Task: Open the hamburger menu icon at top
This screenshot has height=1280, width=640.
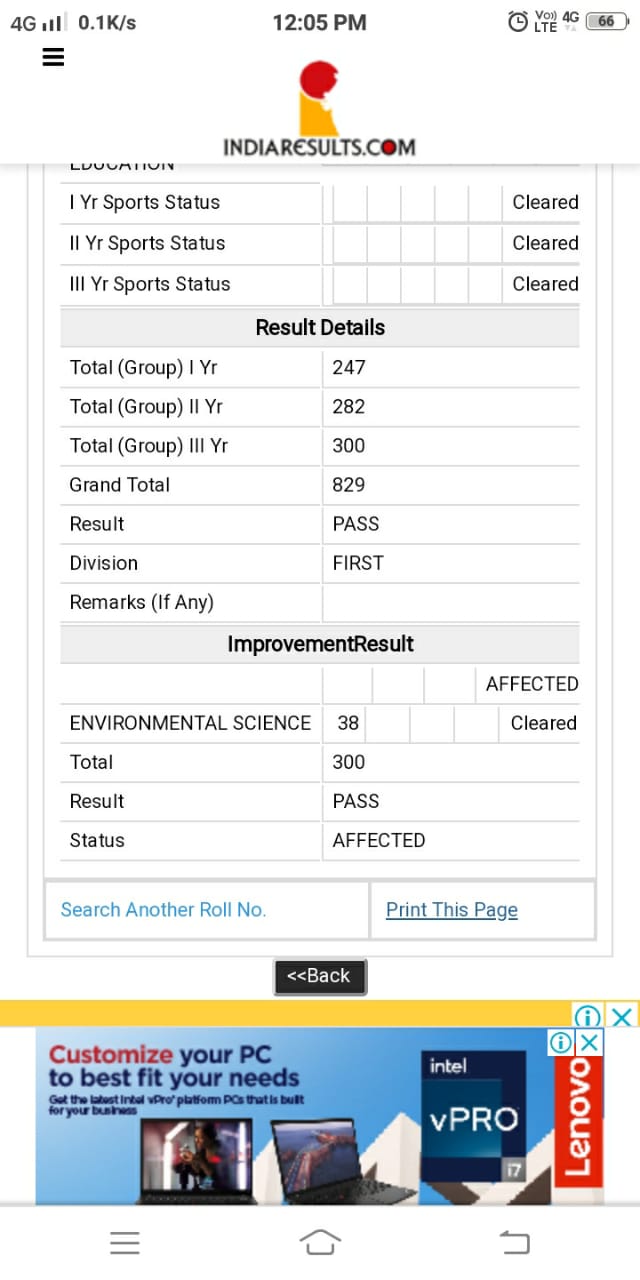Action: click(x=53, y=57)
